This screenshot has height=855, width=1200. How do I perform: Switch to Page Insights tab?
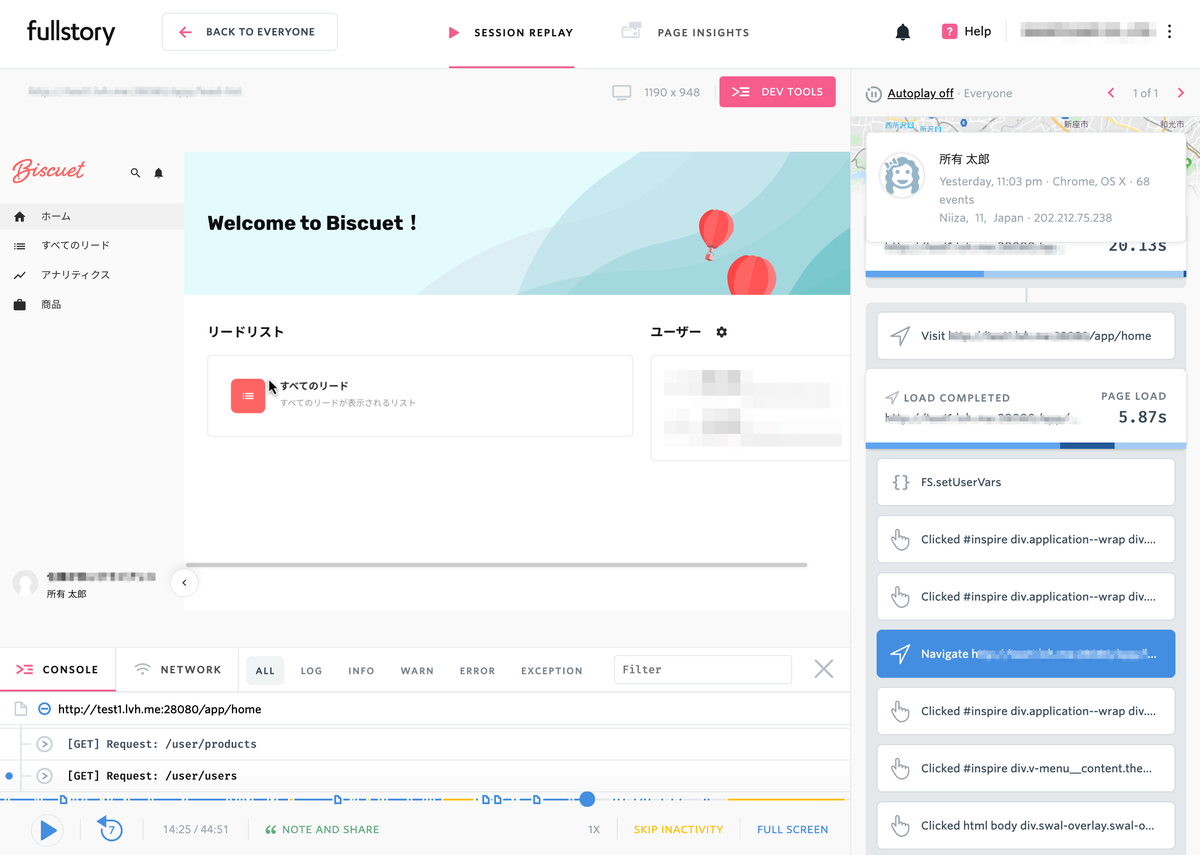tap(685, 32)
